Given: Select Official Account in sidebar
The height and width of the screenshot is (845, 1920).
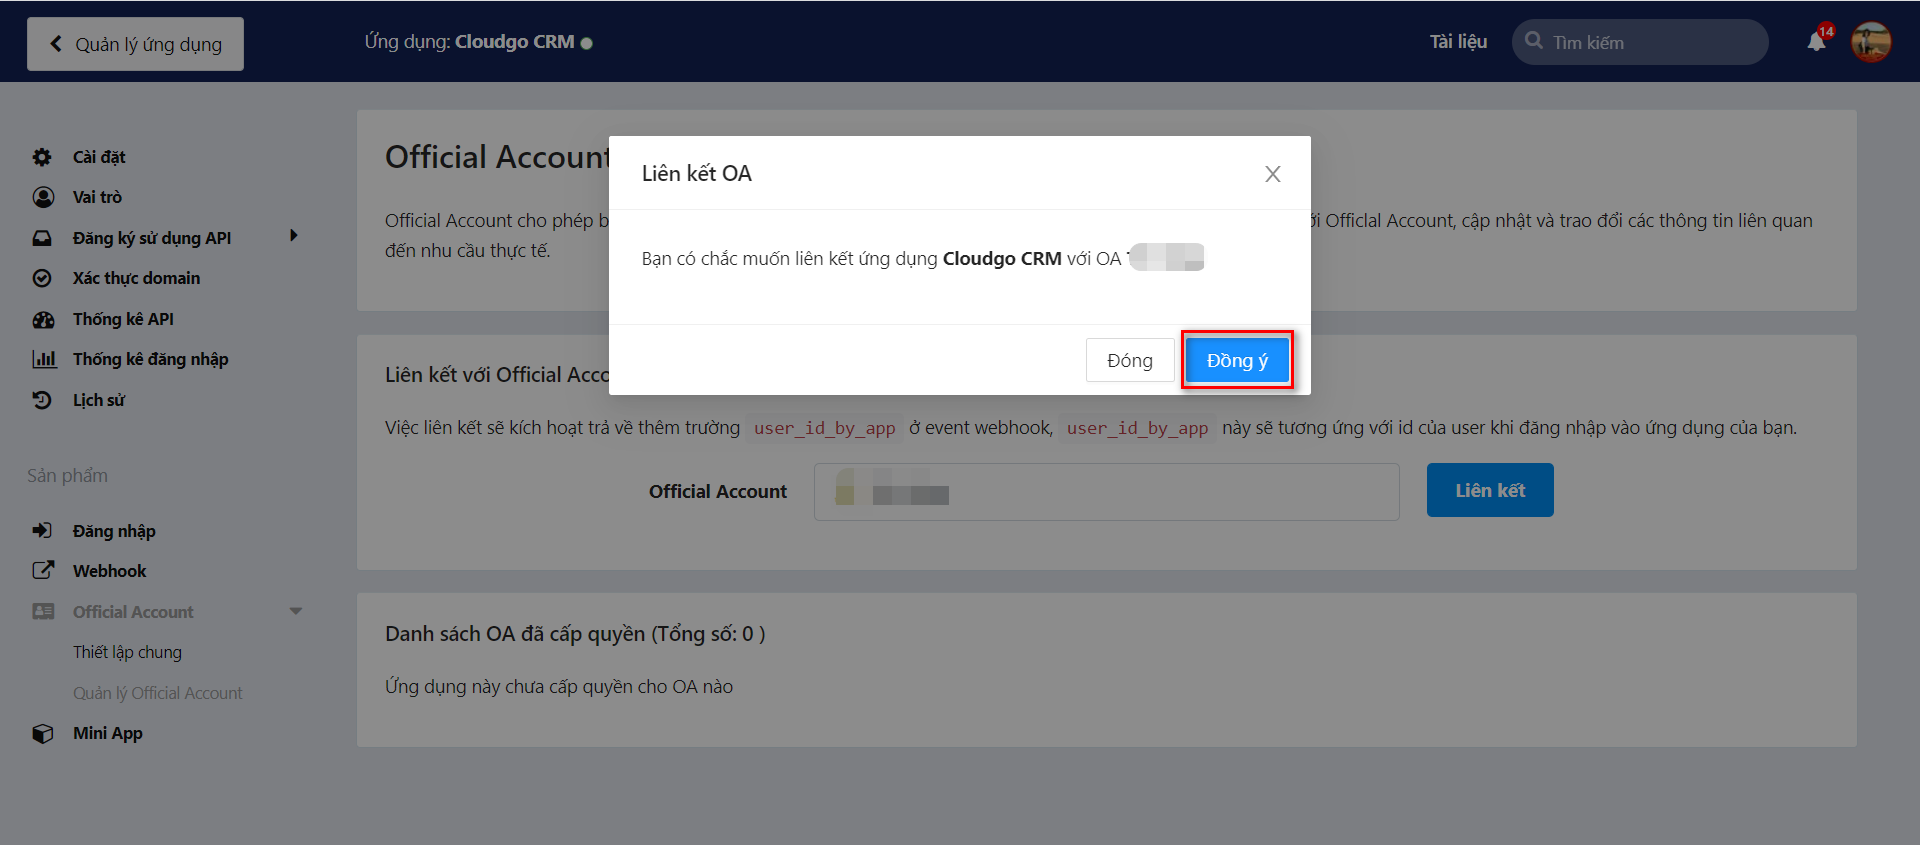Looking at the screenshot, I should point(133,612).
